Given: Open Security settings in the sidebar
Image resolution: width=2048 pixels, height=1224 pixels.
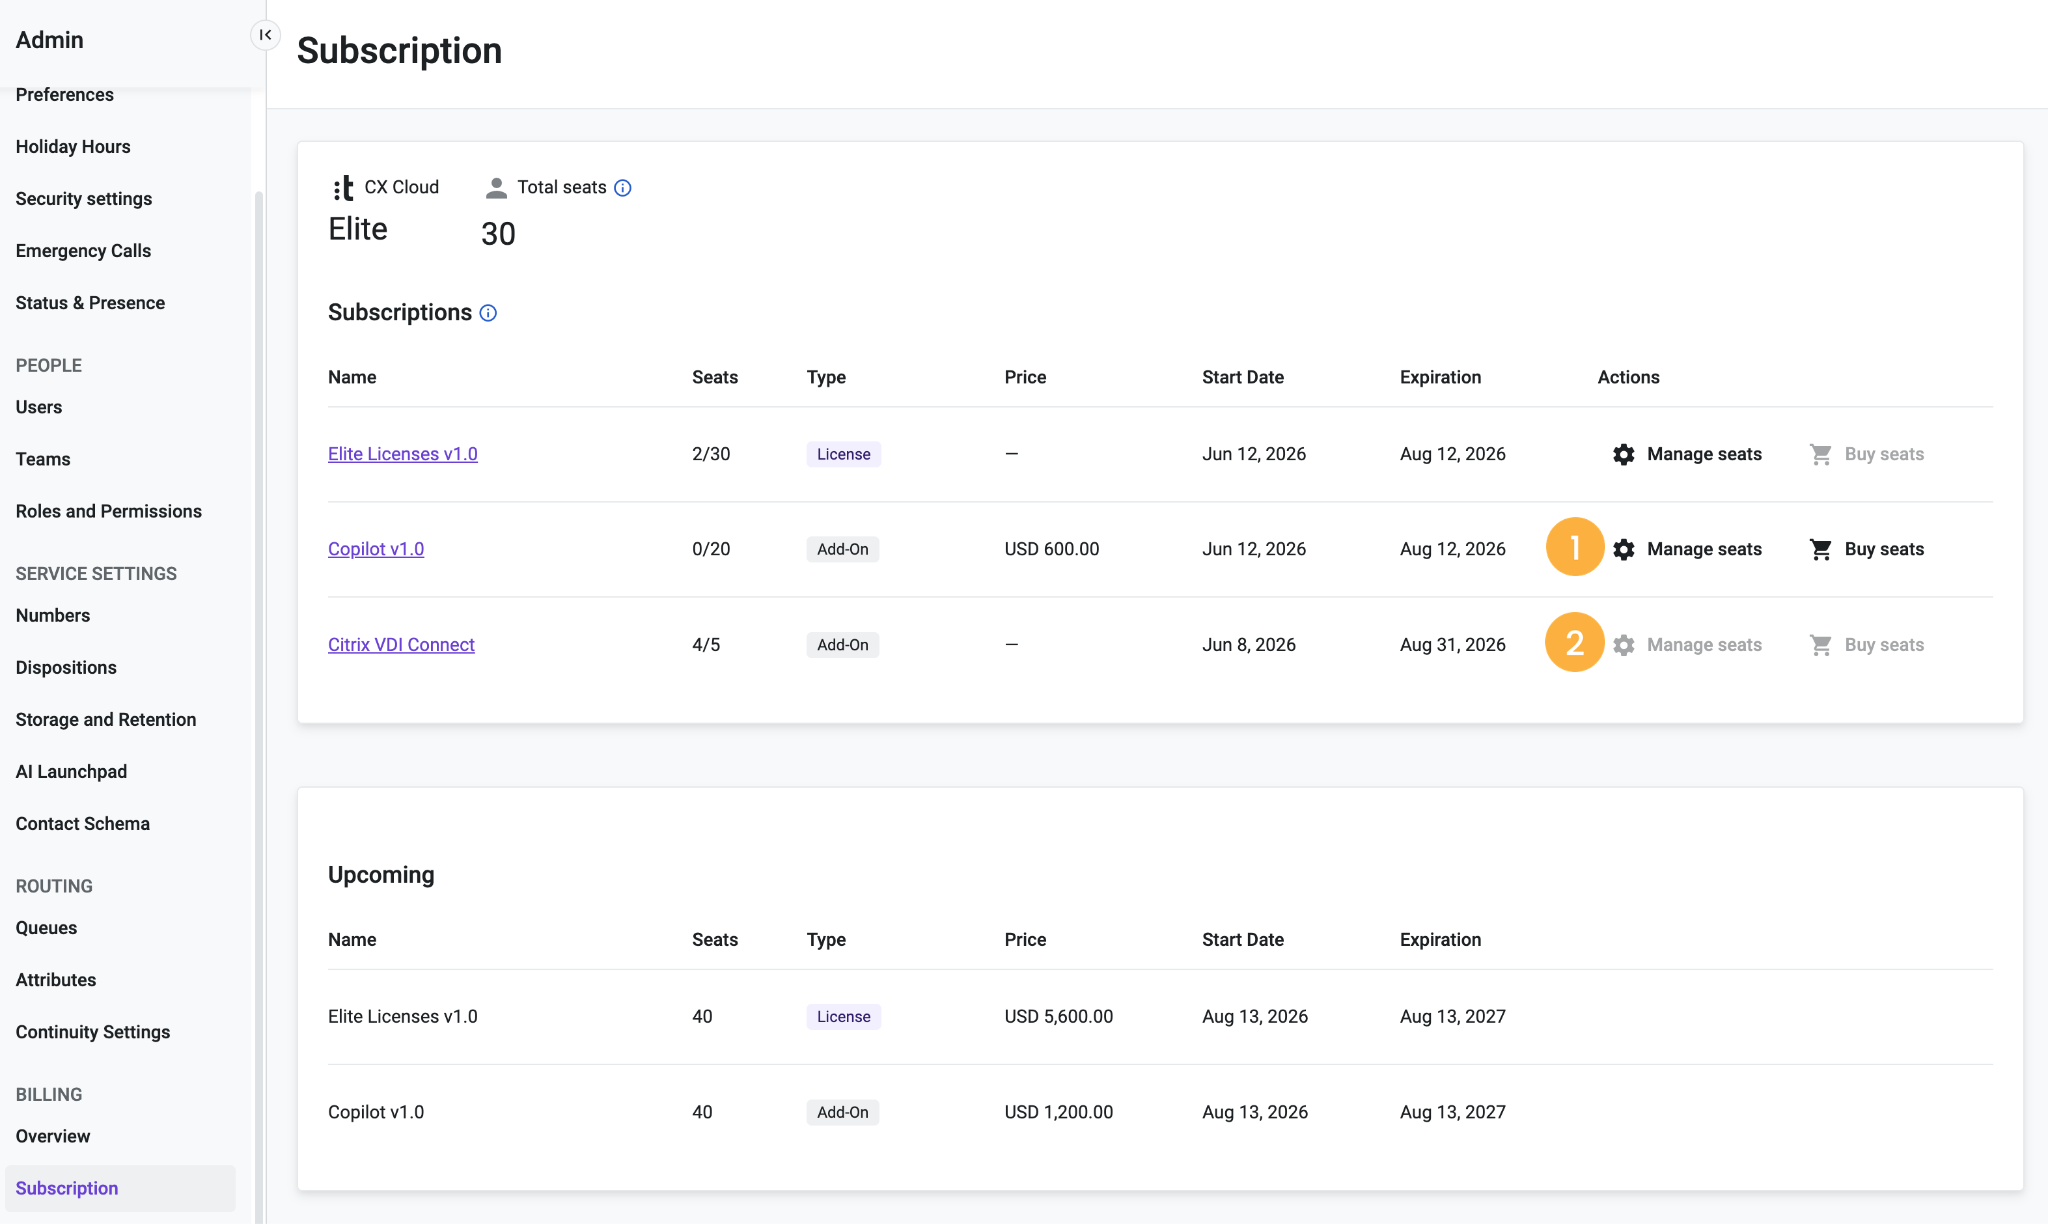Looking at the screenshot, I should 84,199.
